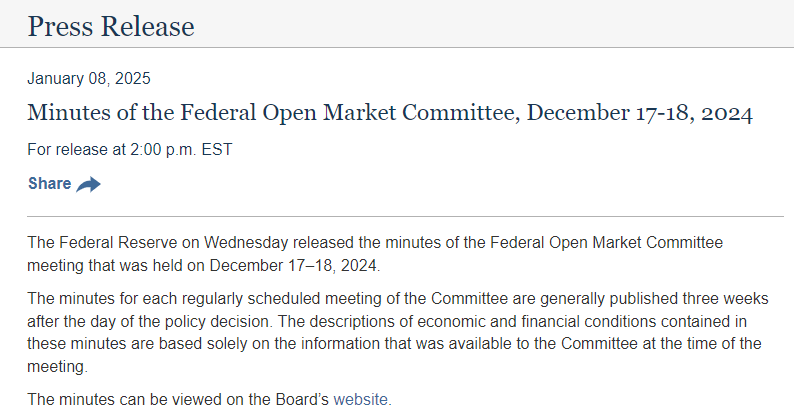Click the horizontal divider below Share
This screenshot has height=413, width=794.
405,216
